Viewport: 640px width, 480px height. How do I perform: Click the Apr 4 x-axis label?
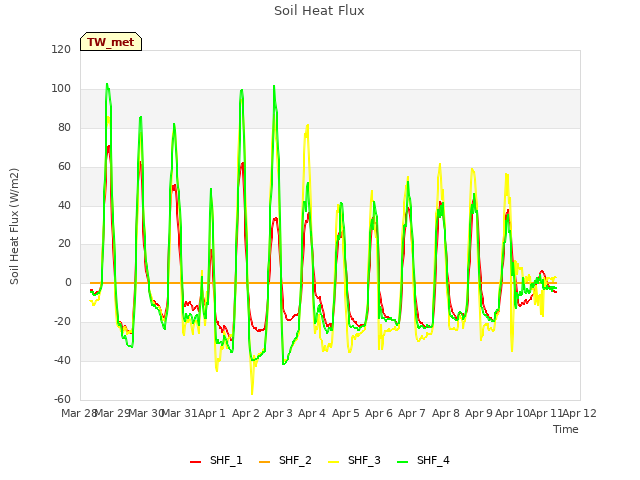tap(312, 413)
